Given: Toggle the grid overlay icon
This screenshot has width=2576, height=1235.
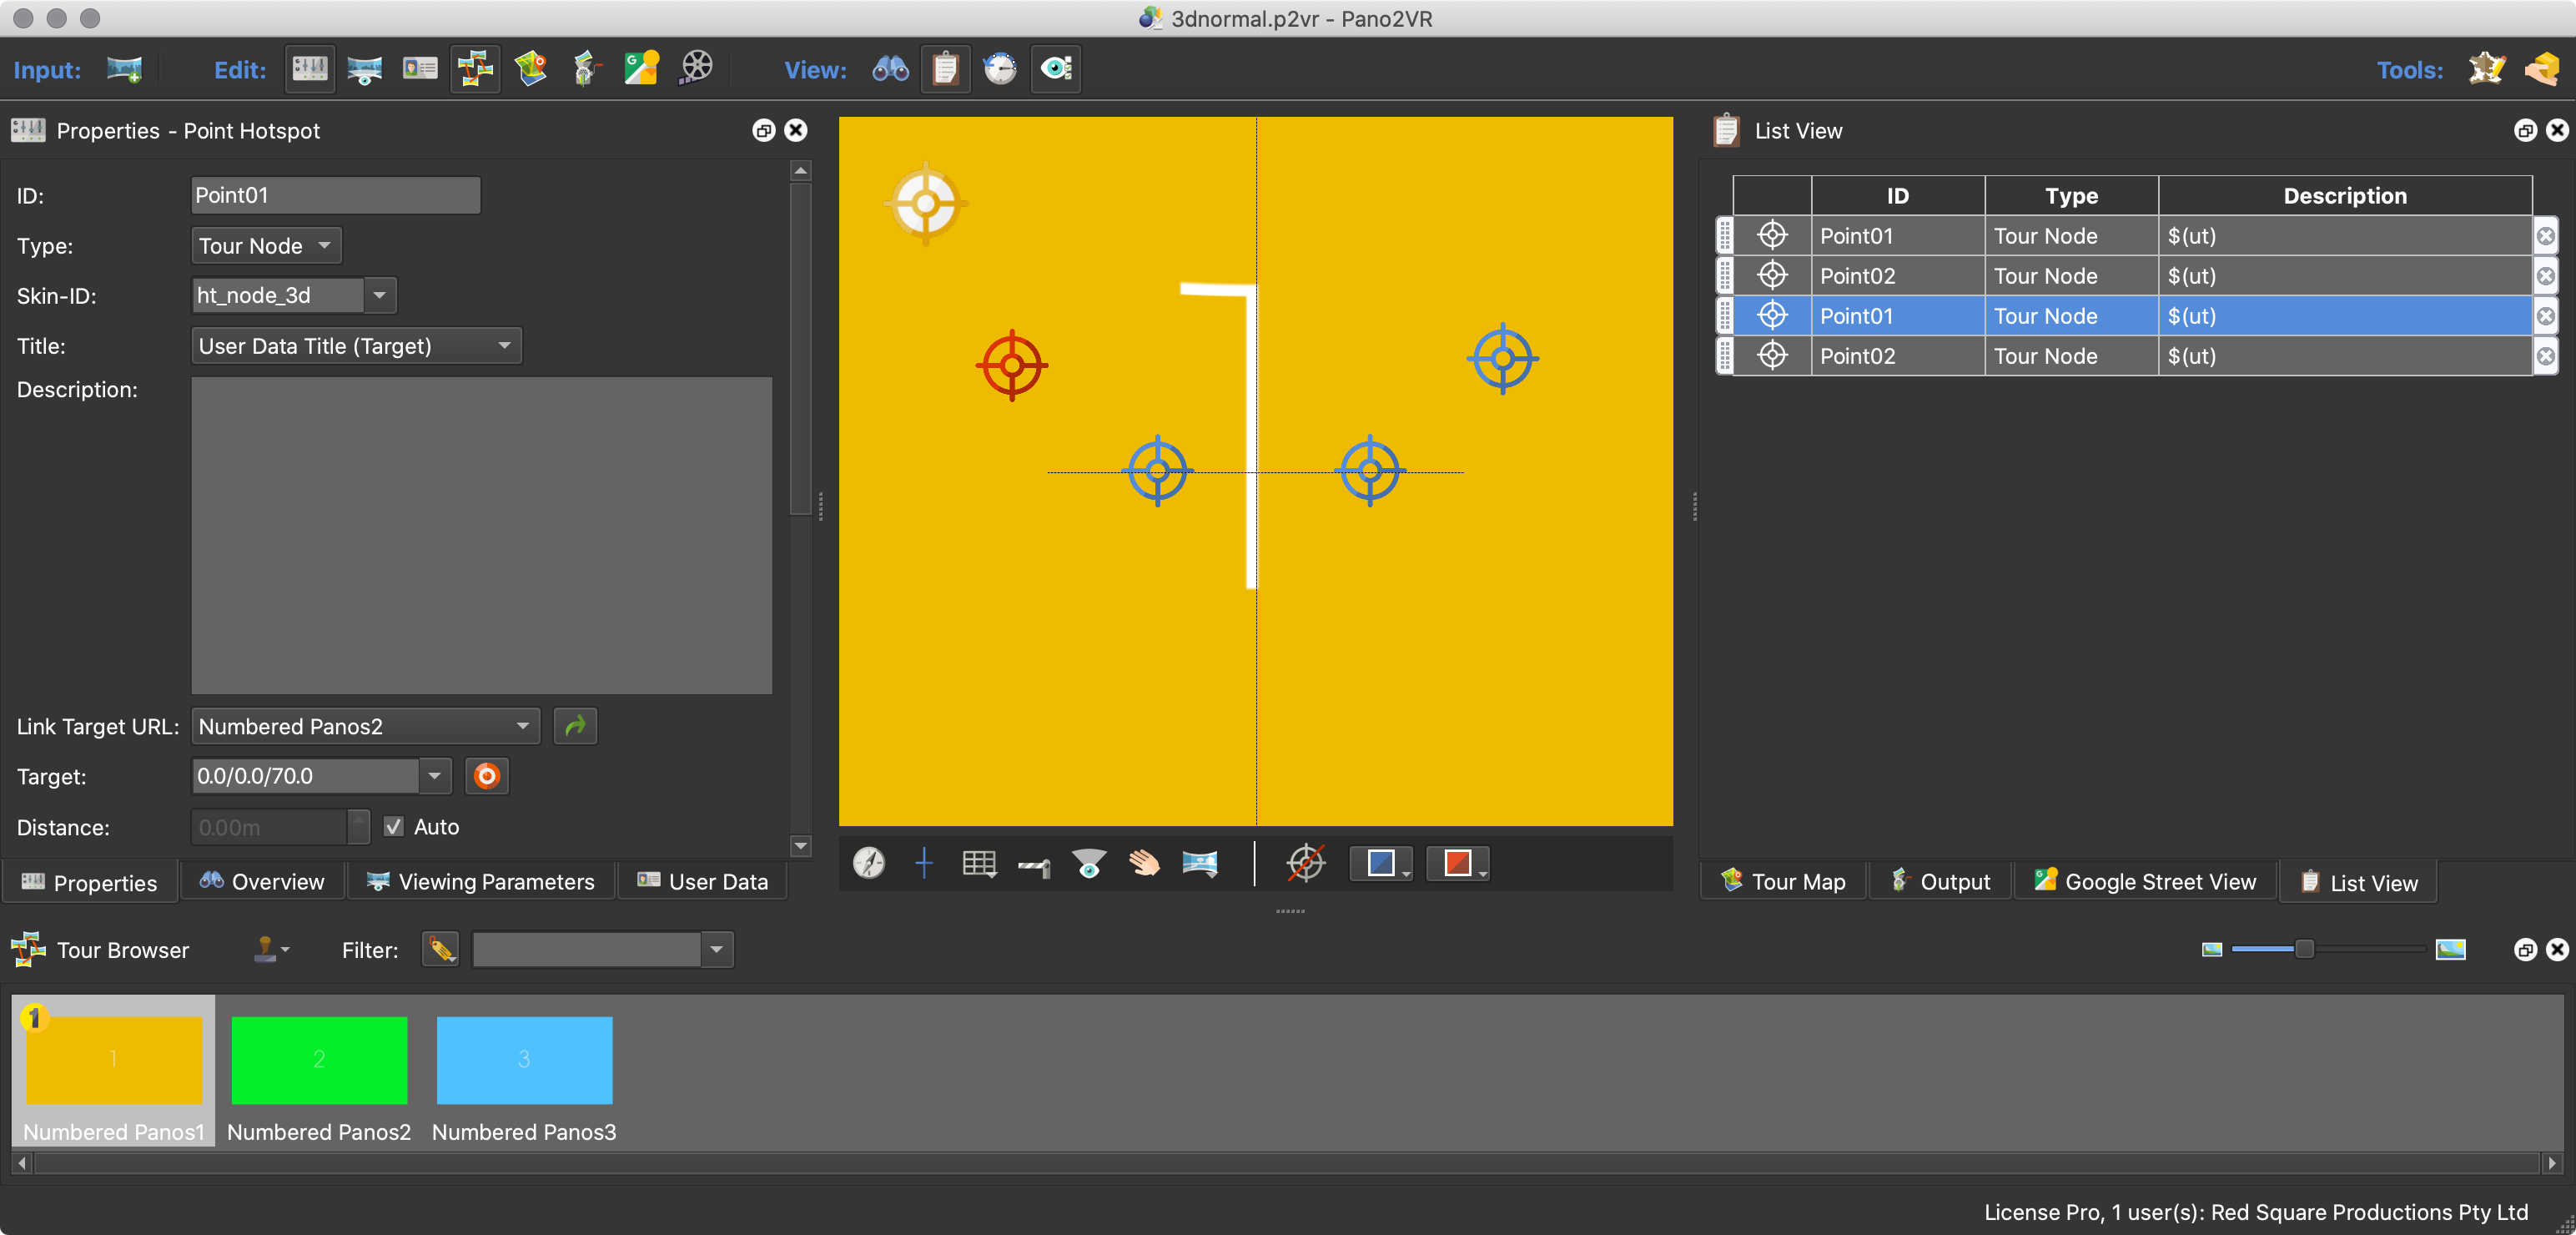Looking at the screenshot, I should pyautogui.click(x=979, y=862).
